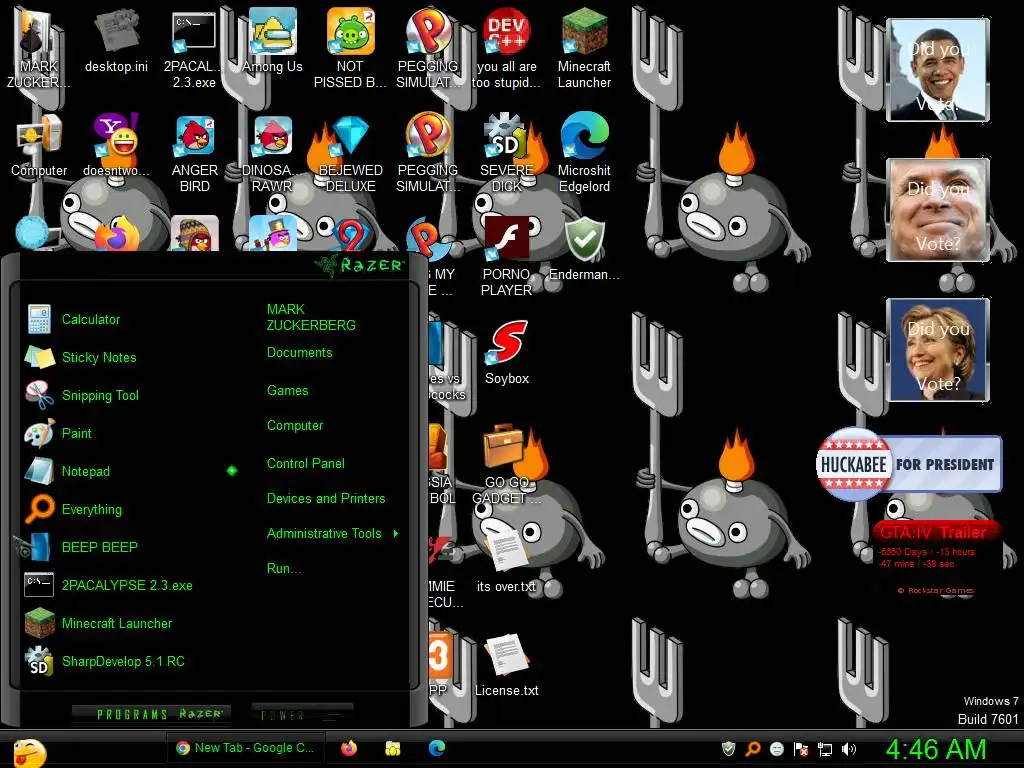Viewport: 1024px width, 768px height.
Task: Open the network tray icon
Action: point(825,749)
